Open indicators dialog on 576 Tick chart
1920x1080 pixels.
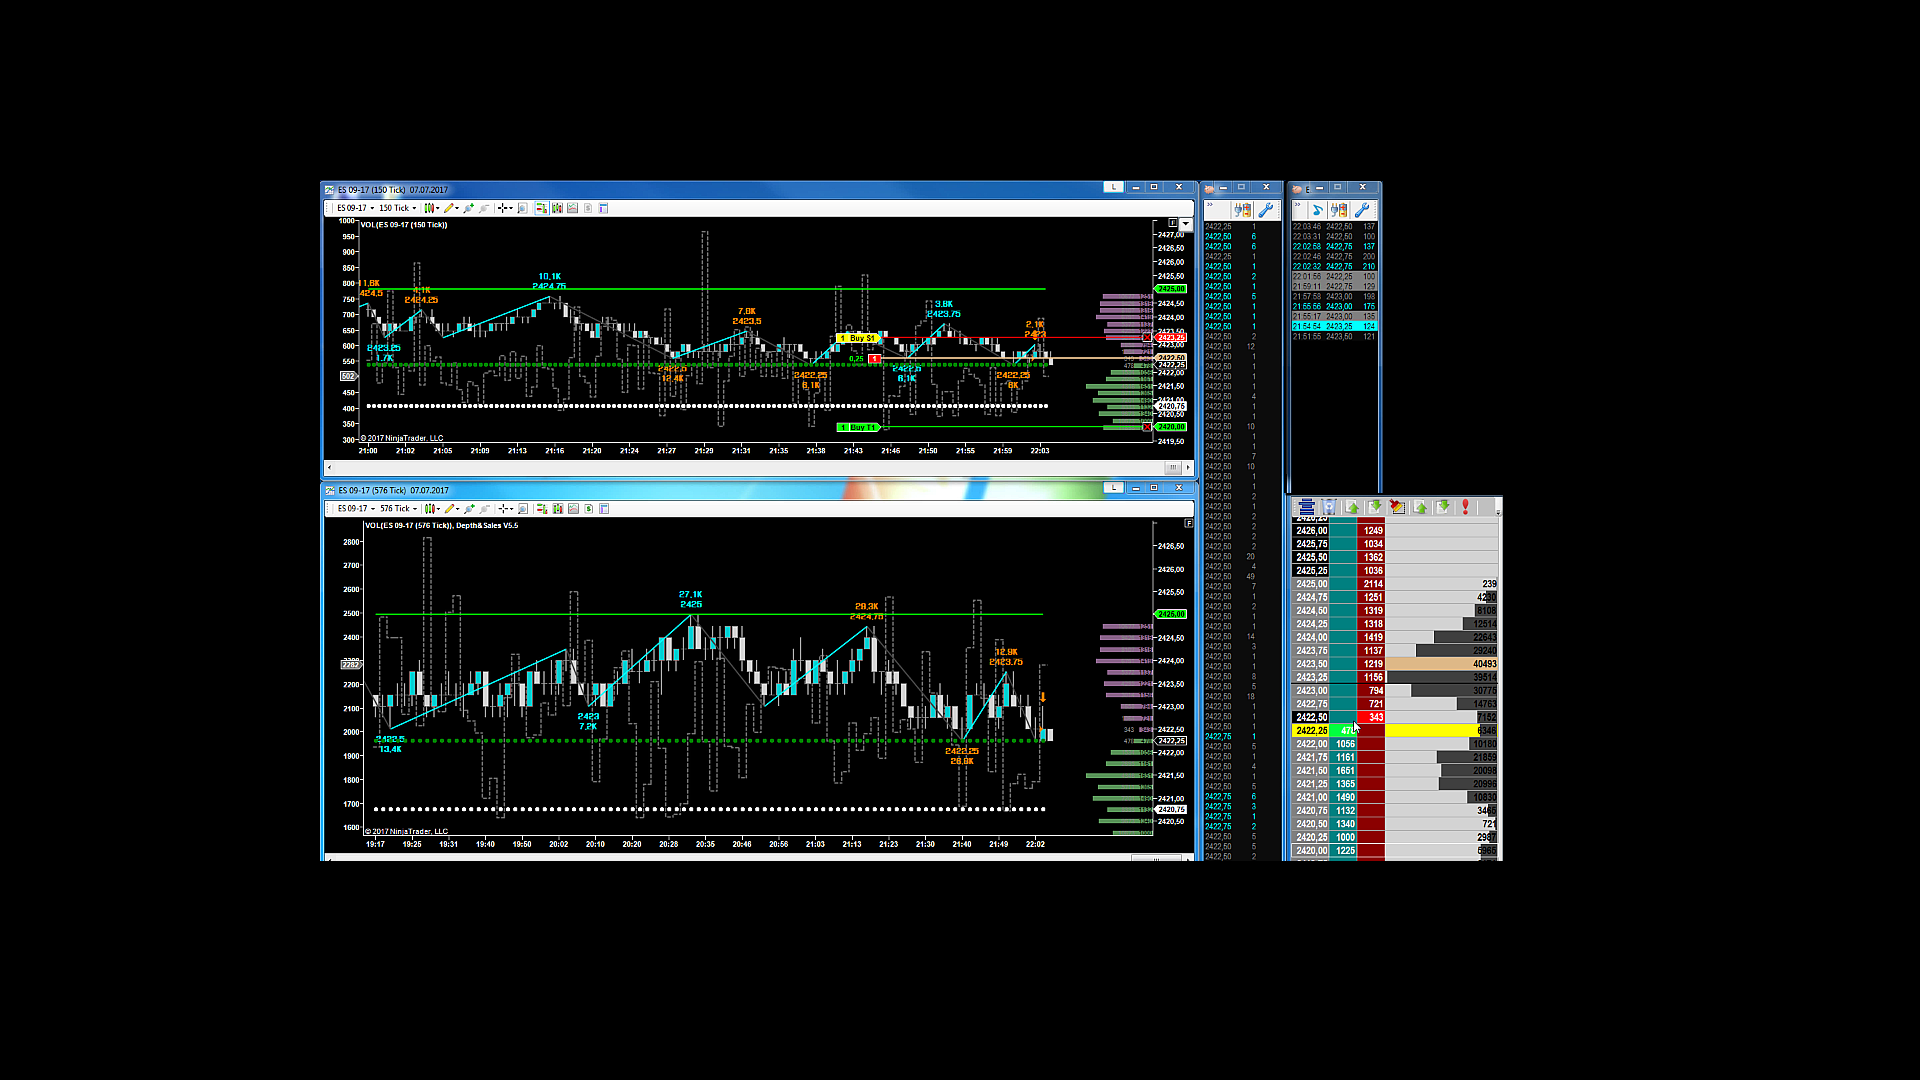coord(573,508)
